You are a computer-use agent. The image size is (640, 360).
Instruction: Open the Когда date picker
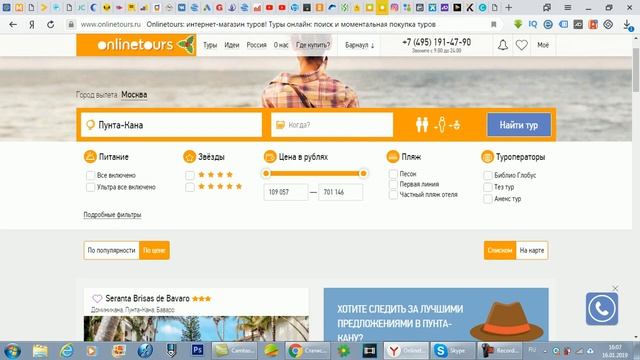coord(332,124)
